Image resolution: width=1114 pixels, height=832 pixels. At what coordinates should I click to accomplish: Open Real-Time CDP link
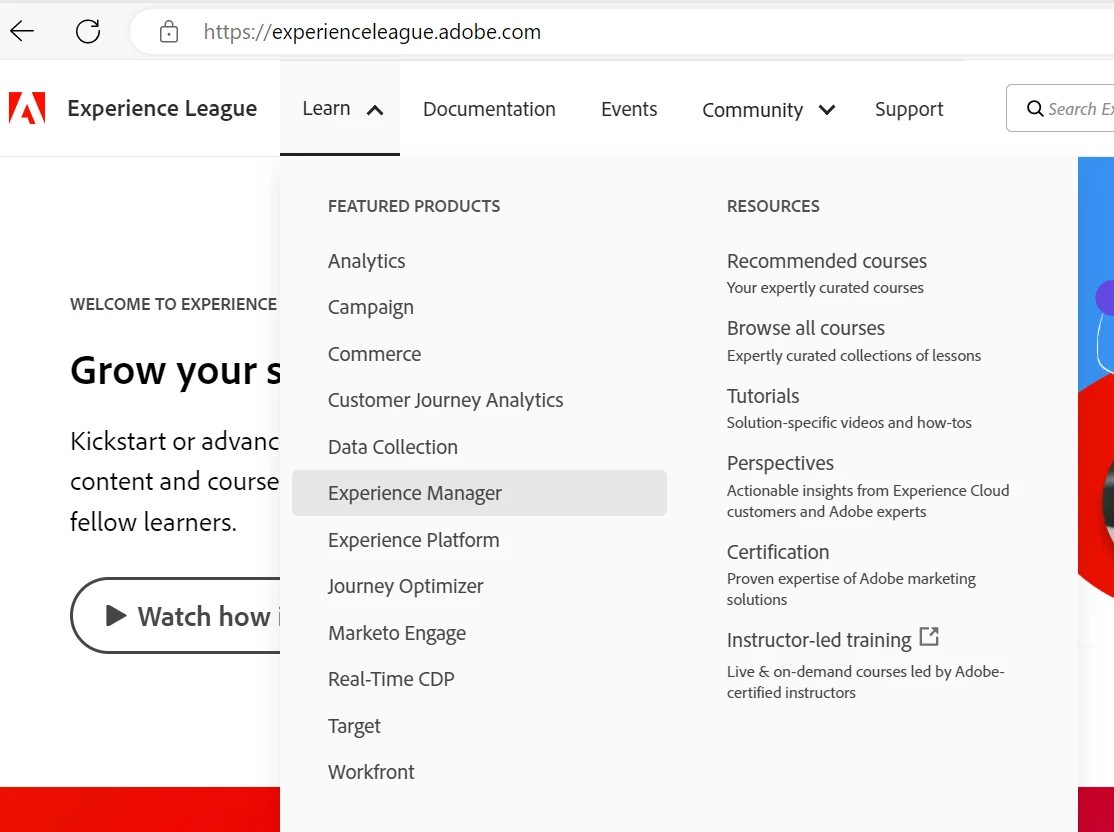391,679
